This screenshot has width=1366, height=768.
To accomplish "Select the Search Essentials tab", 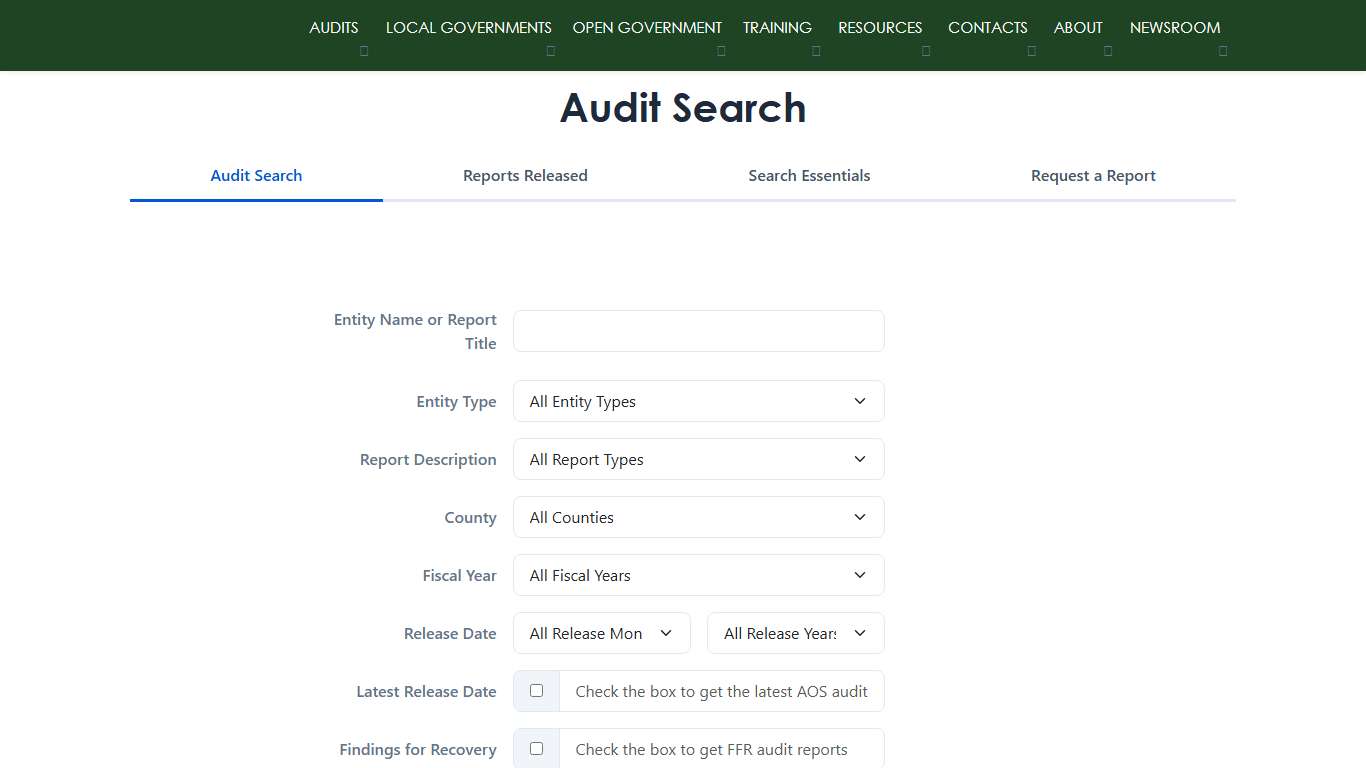I will coord(809,175).
